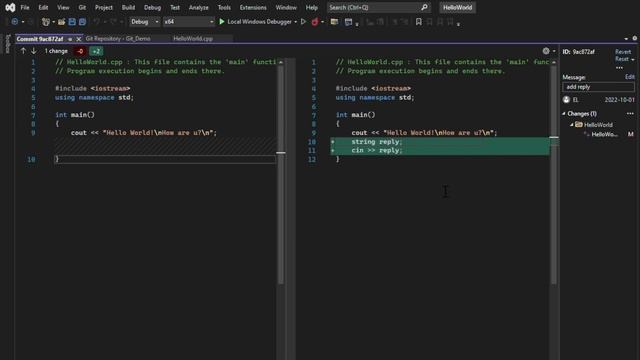Click Edit link next to Message
Image resolution: width=640 pixels, height=360 pixels.
point(630,77)
